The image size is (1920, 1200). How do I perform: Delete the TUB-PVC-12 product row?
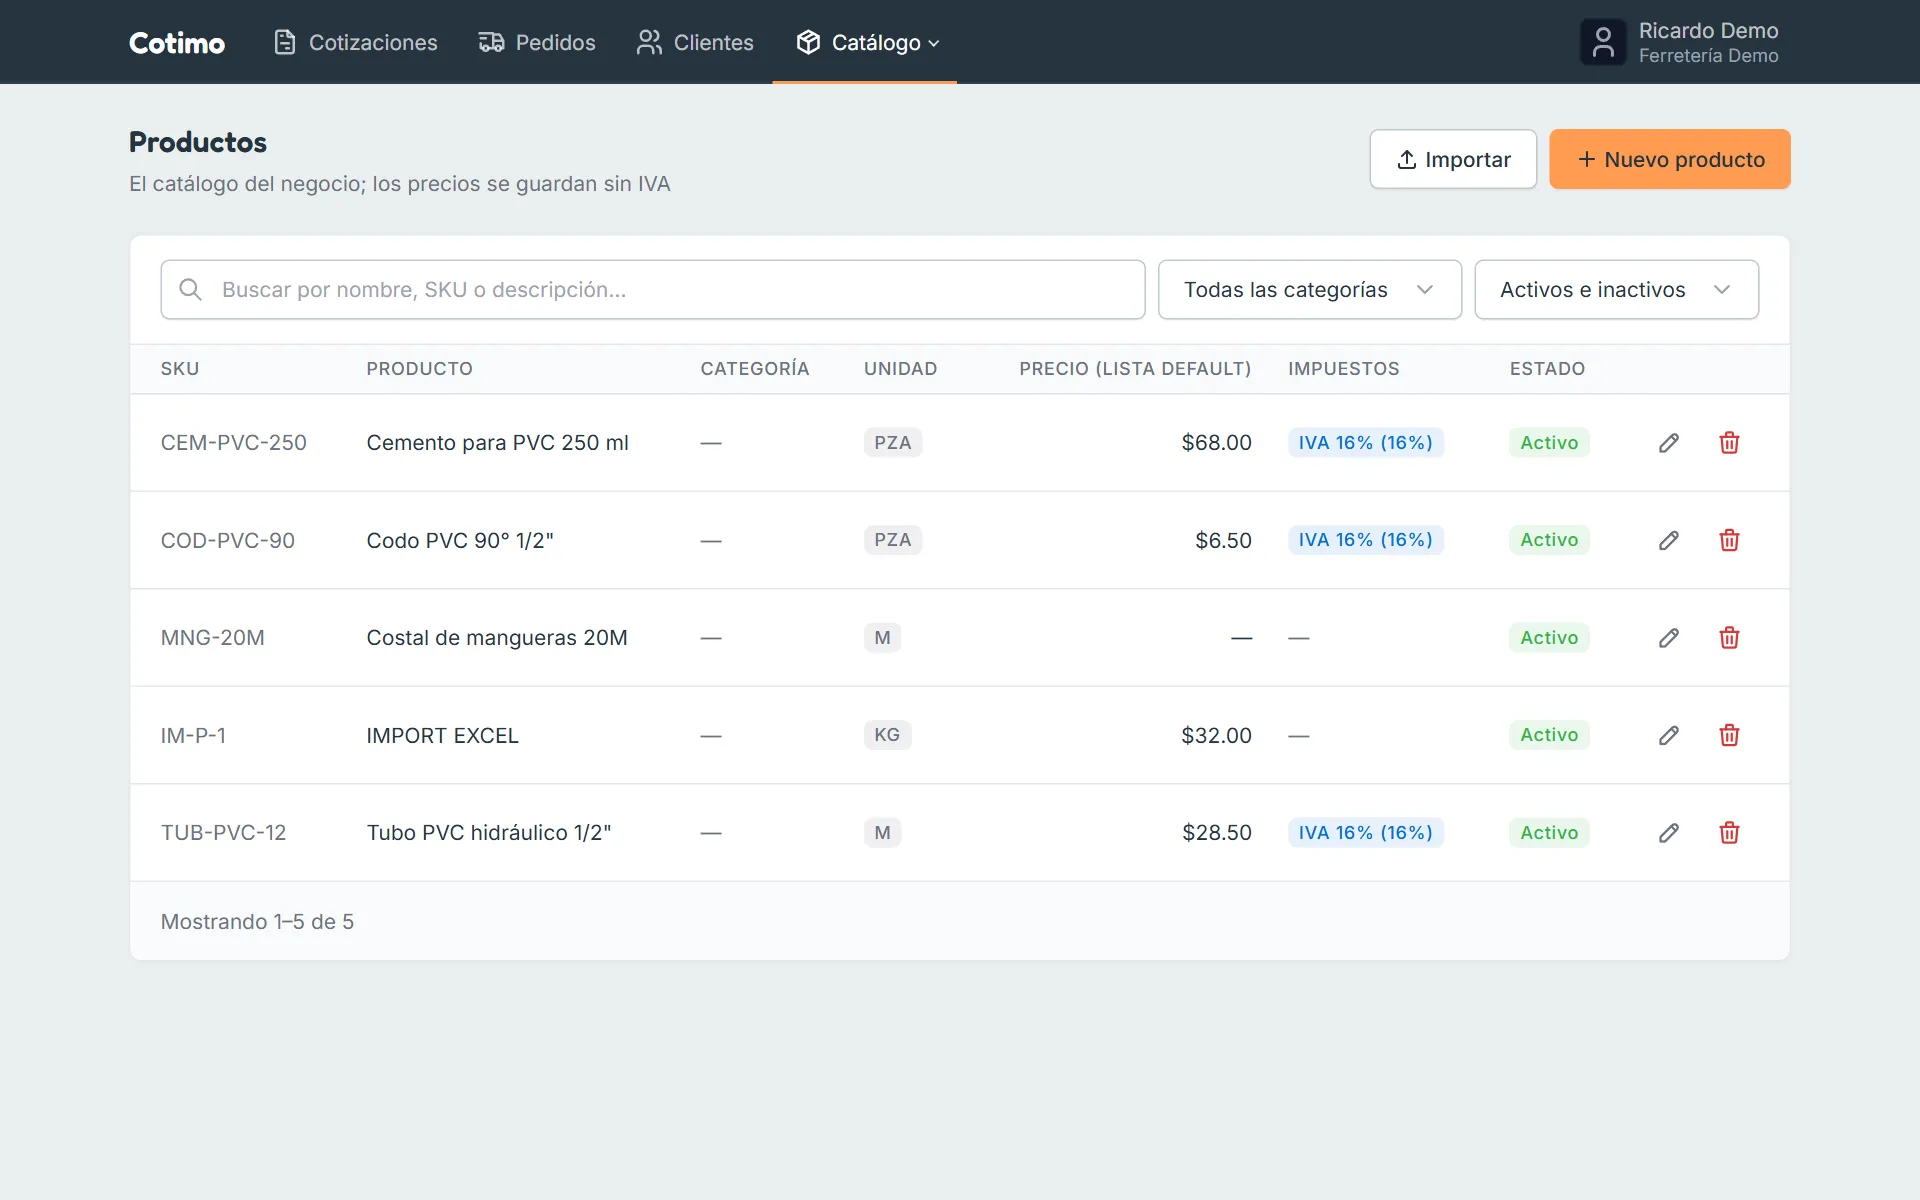(x=1729, y=833)
